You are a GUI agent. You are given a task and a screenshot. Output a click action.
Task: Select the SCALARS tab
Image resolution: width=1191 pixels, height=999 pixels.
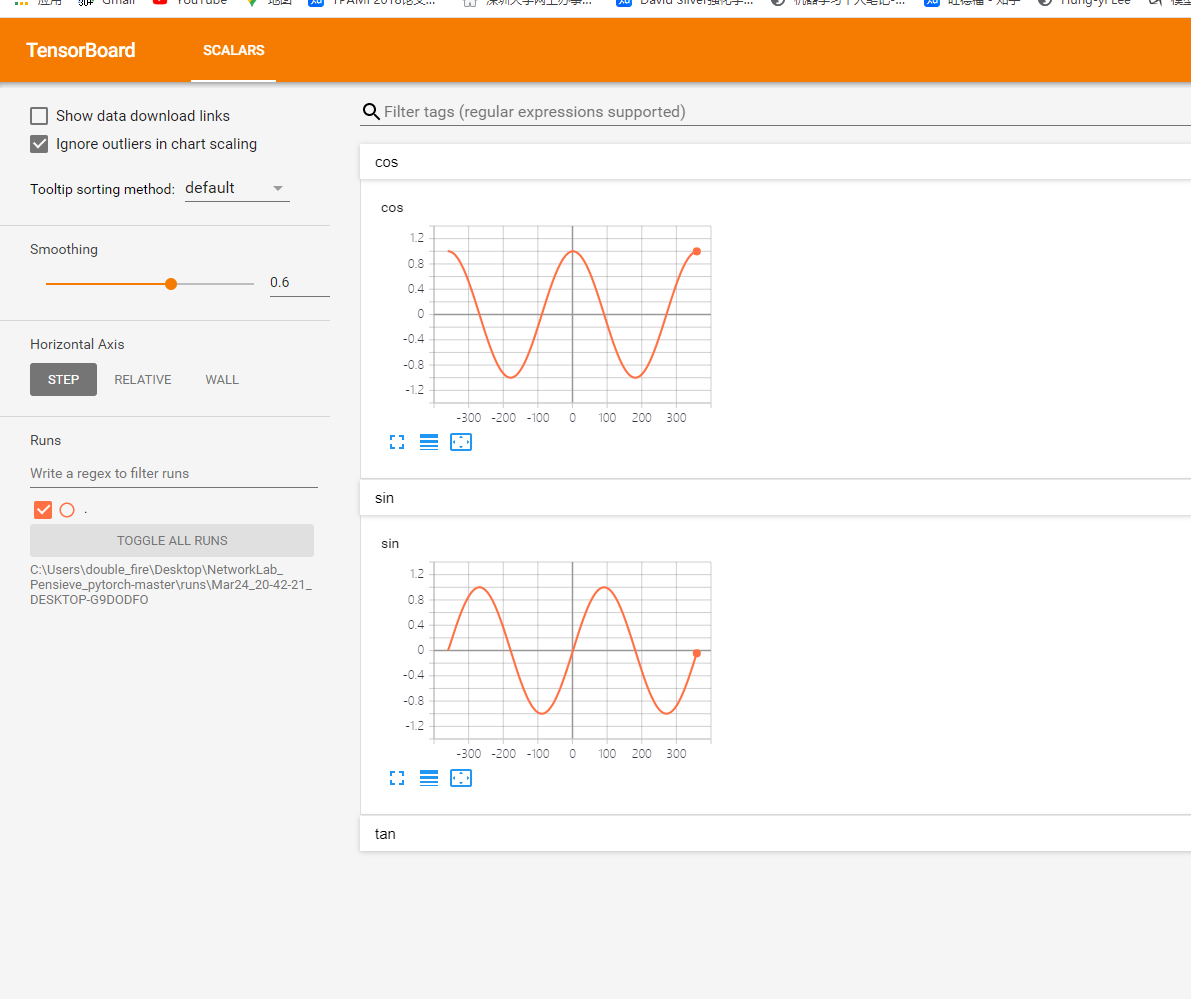click(x=233, y=50)
